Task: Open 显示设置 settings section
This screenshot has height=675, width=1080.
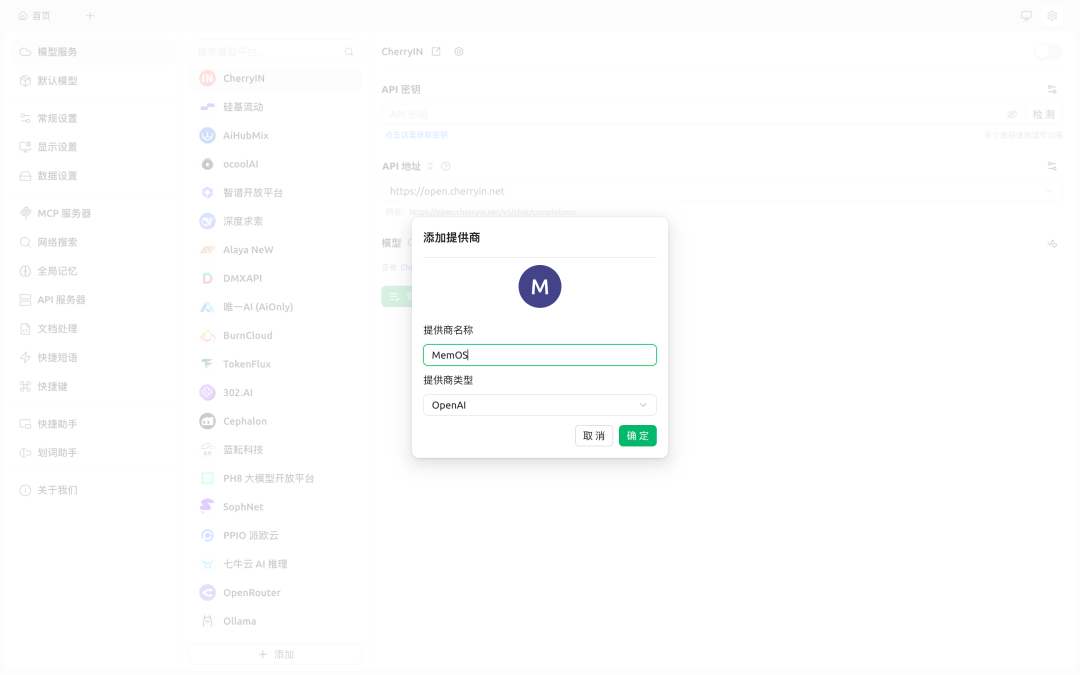Action: [94, 147]
